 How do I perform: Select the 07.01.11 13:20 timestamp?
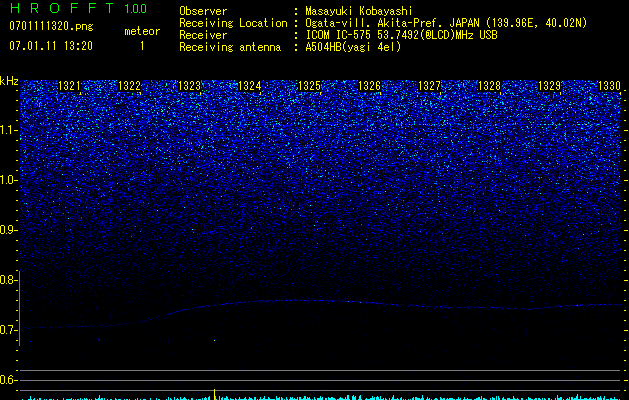pyautogui.click(x=50, y=46)
